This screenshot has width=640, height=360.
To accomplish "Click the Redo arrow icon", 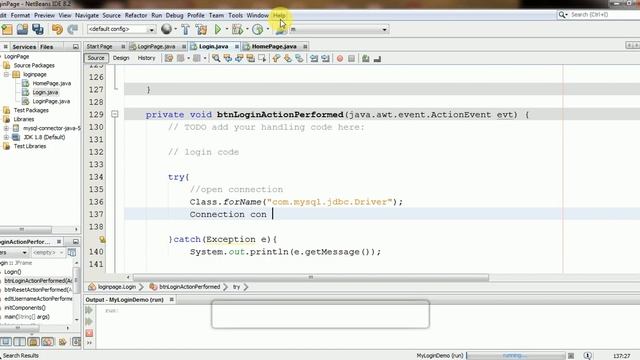I will [x=73, y=29].
